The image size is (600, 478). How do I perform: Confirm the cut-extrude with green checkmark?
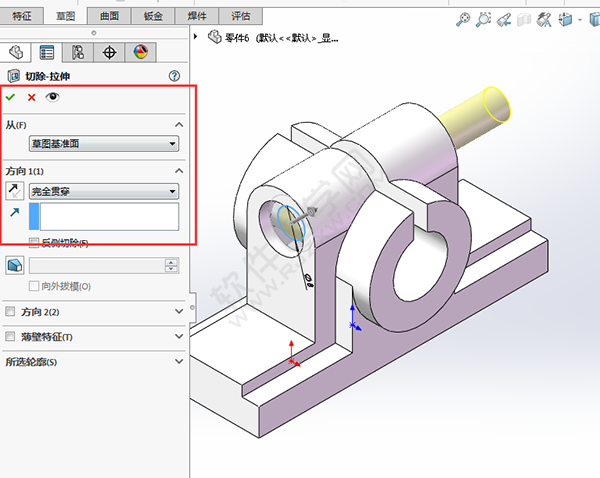pyautogui.click(x=10, y=97)
